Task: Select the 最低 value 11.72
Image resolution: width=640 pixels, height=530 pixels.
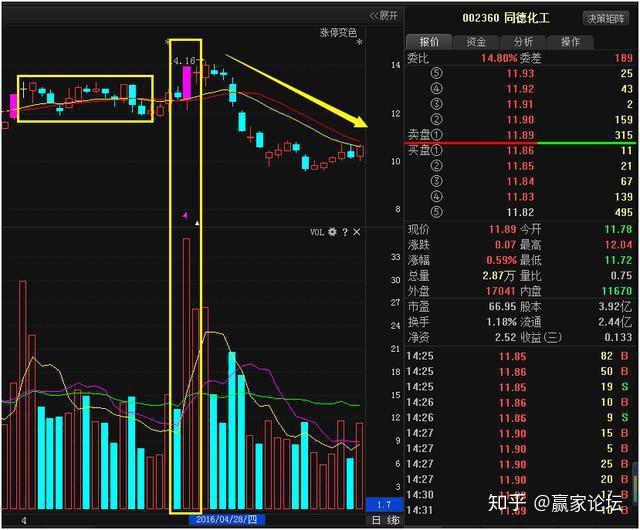Action: (x=618, y=260)
